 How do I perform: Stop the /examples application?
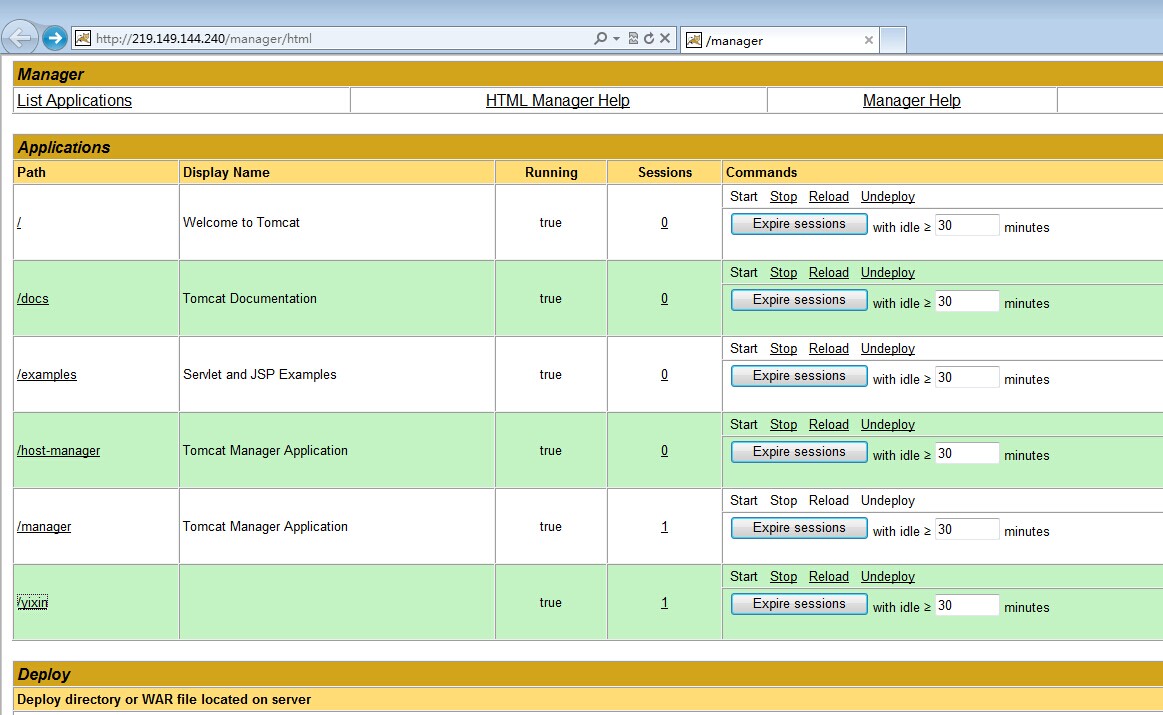click(783, 349)
